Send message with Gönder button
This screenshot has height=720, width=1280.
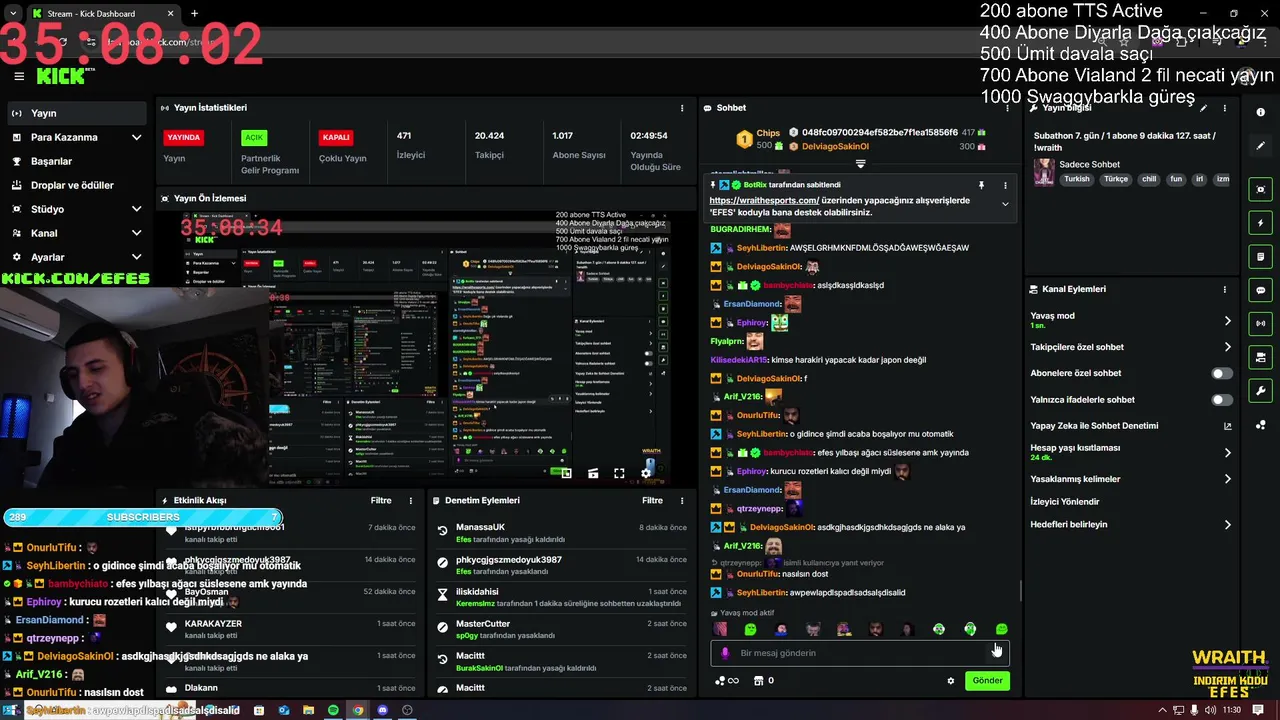click(x=987, y=681)
